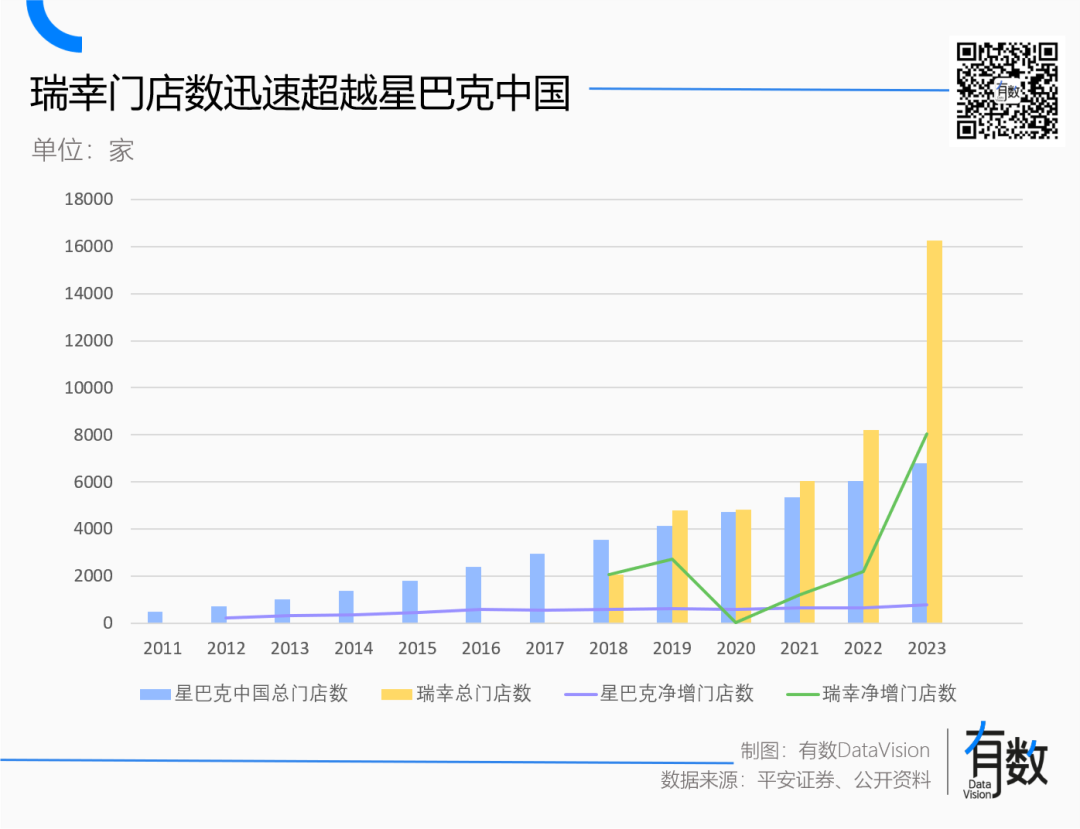Select the tall yellow 2023 瑞幸 bar
This screenshot has width=1080, height=829.
coord(934,430)
